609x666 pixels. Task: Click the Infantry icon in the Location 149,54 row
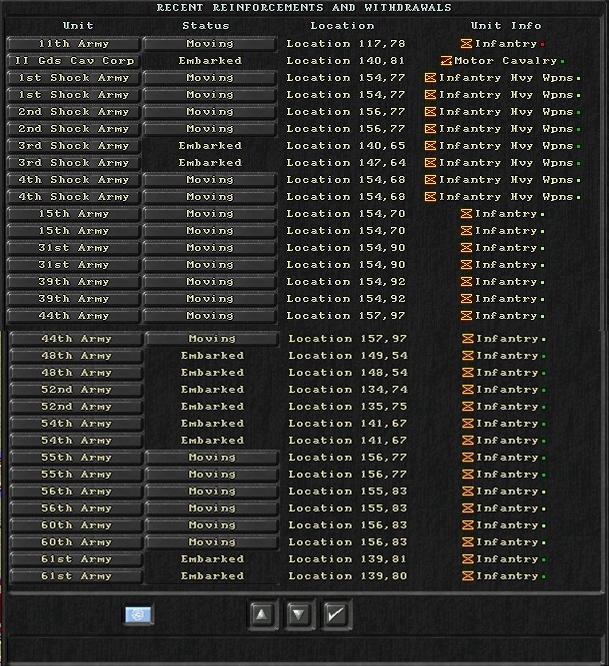pyautogui.click(x=468, y=356)
